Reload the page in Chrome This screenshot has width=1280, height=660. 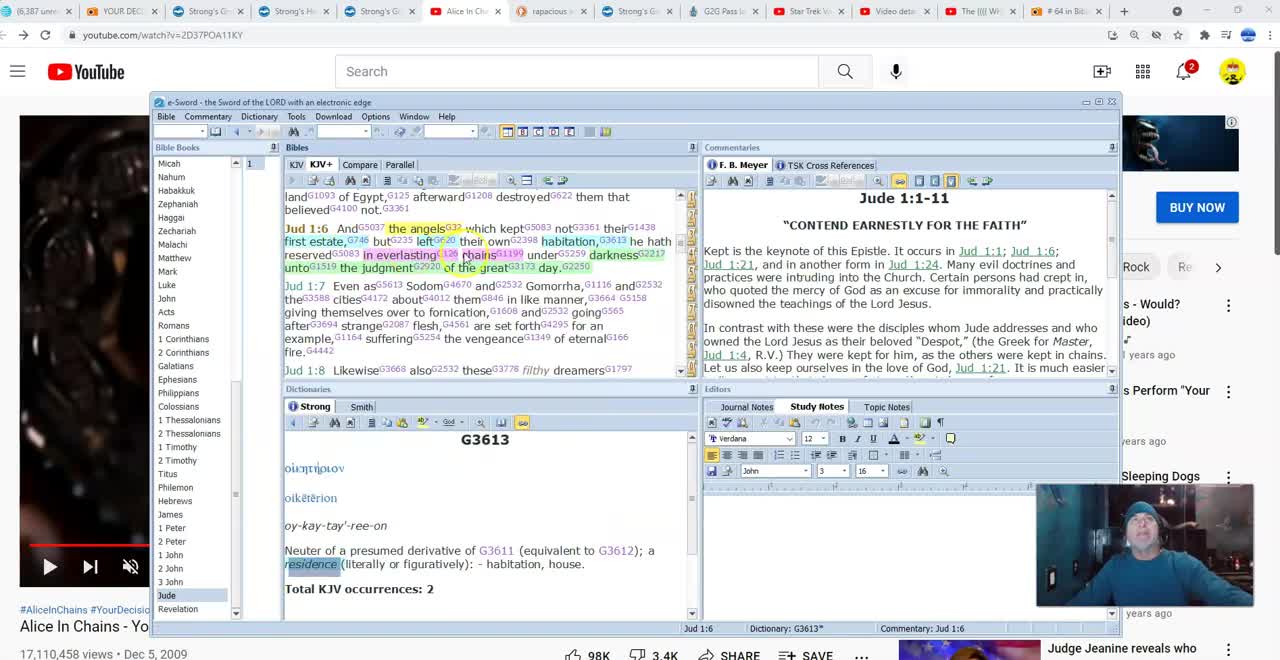coord(45,35)
